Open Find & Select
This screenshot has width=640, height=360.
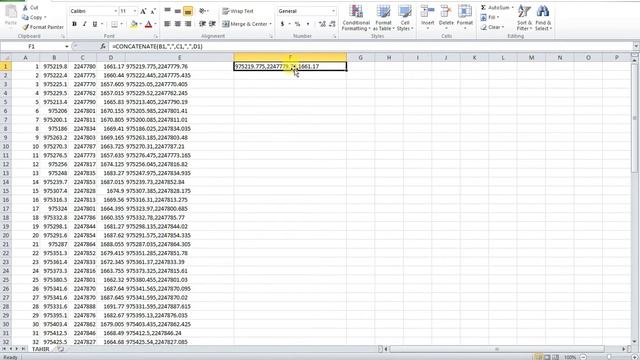(x=543, y=18)
